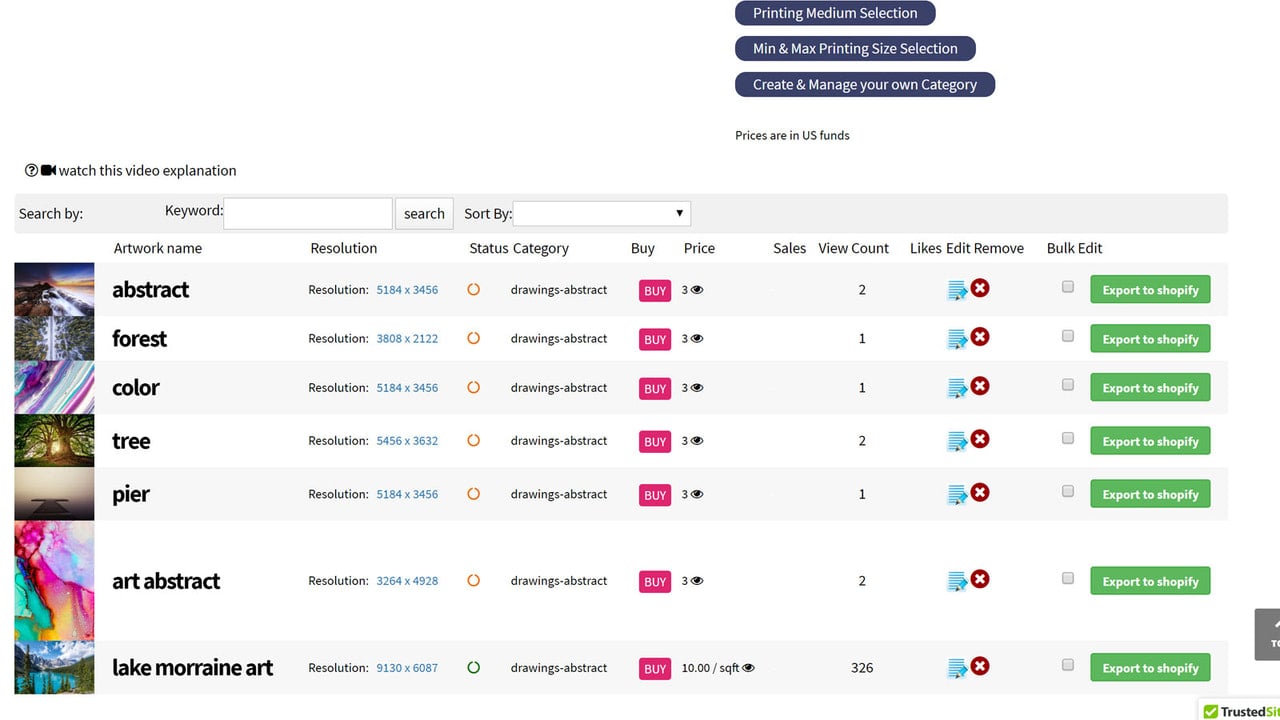1280x720 pixels.
Task: Open the 3264 x 4928 resolution link
Action: (x=407, y=581)
